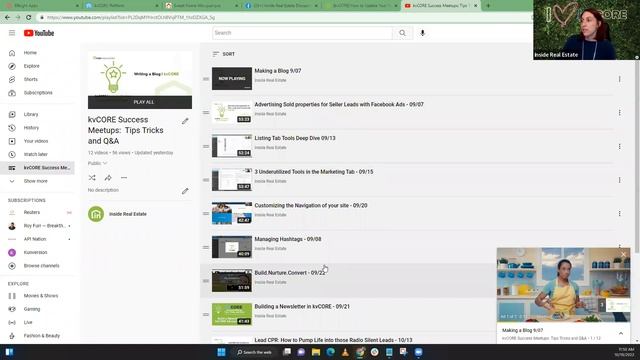
Task: Open Lead CPR: How to Pump Life video
Action: tap(333, 340)
